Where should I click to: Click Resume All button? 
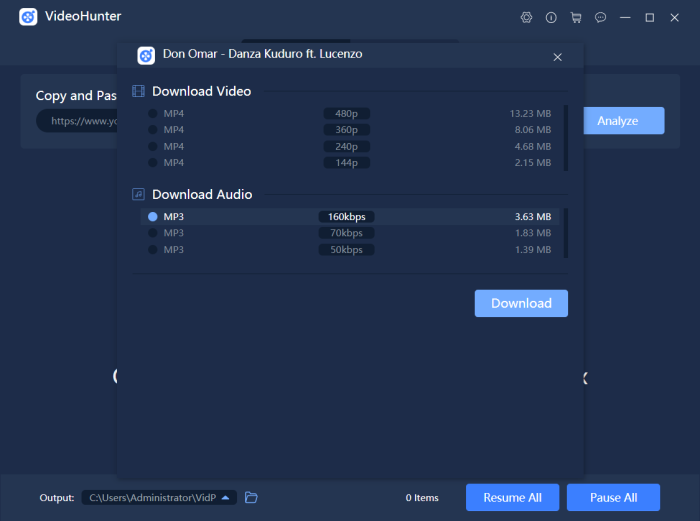click(512, 497)
